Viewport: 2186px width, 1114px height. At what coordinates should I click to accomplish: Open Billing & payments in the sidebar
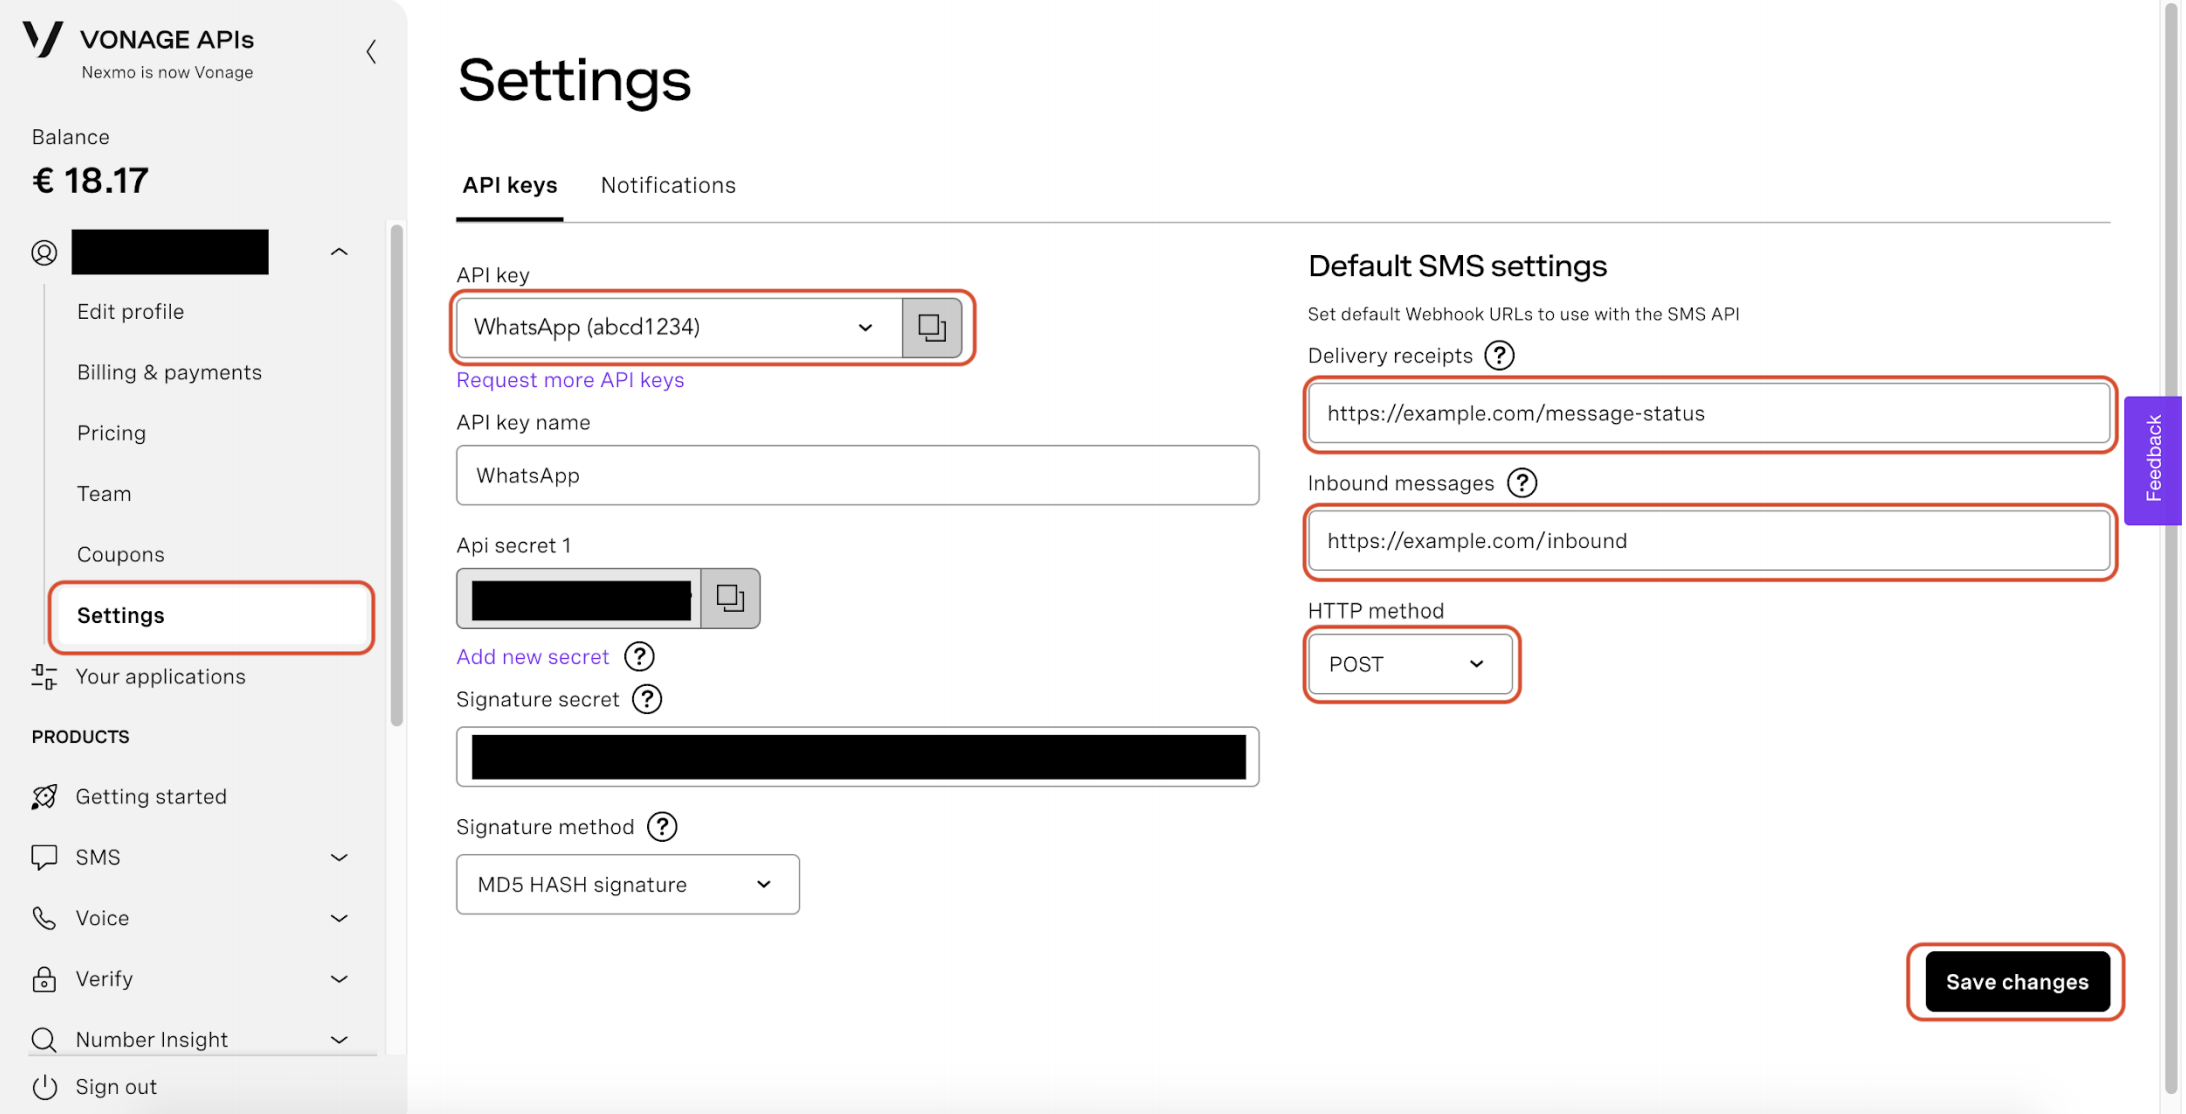click(169, 373)
